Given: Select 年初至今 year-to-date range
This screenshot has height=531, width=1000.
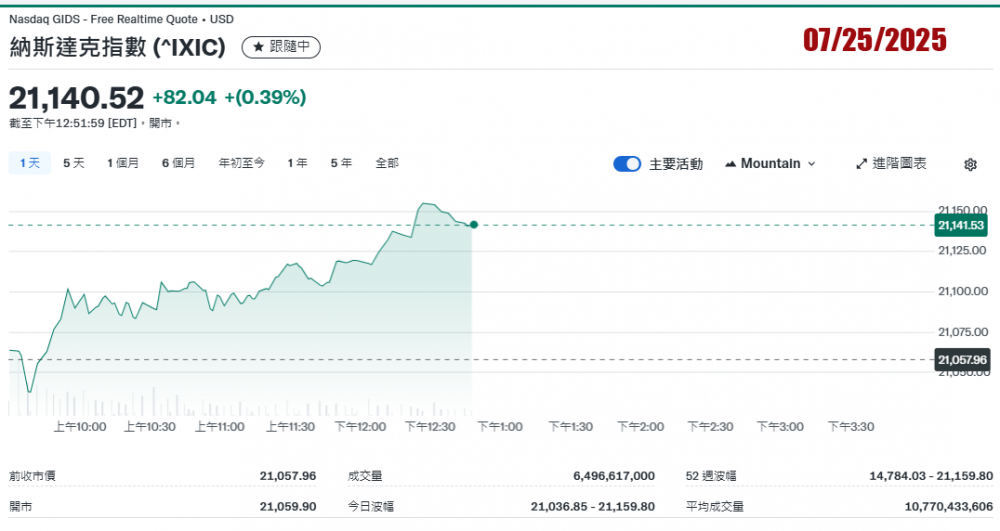Looking at the screenshot, I should point(241,163).
